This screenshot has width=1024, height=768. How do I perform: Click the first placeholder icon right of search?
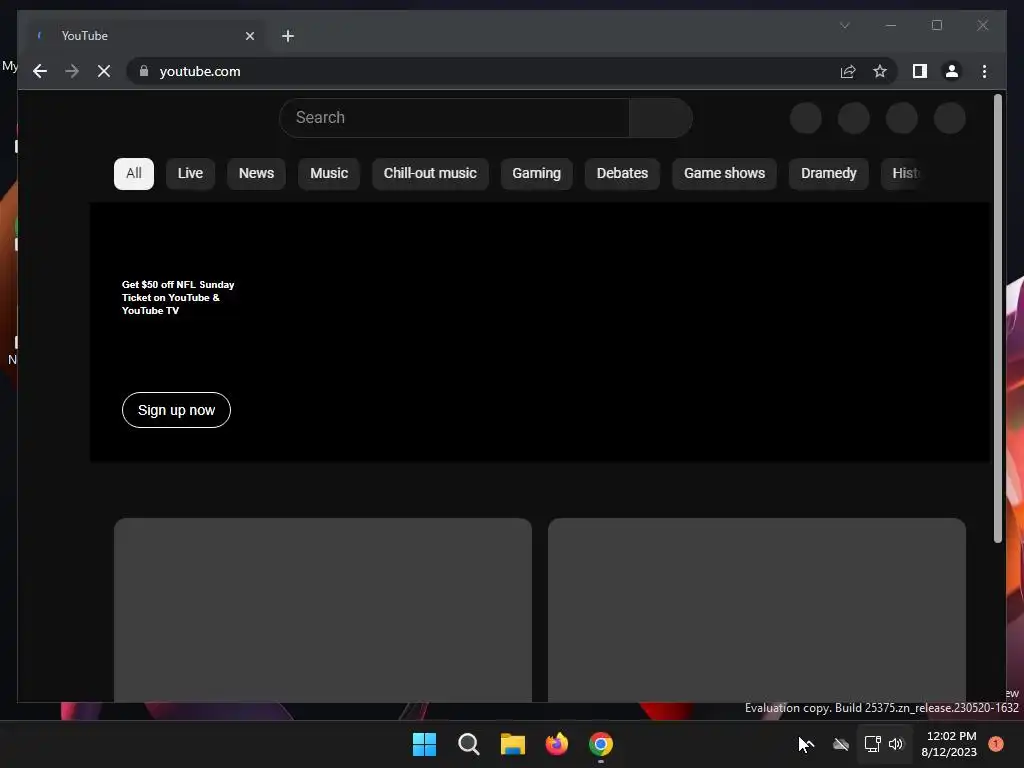click(x=806, y=118)
